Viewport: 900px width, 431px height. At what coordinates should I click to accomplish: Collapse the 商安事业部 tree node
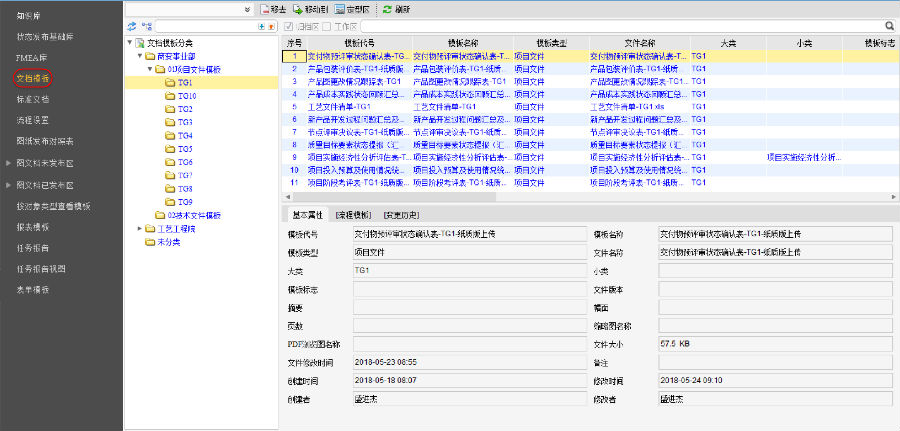click(138, 57)
